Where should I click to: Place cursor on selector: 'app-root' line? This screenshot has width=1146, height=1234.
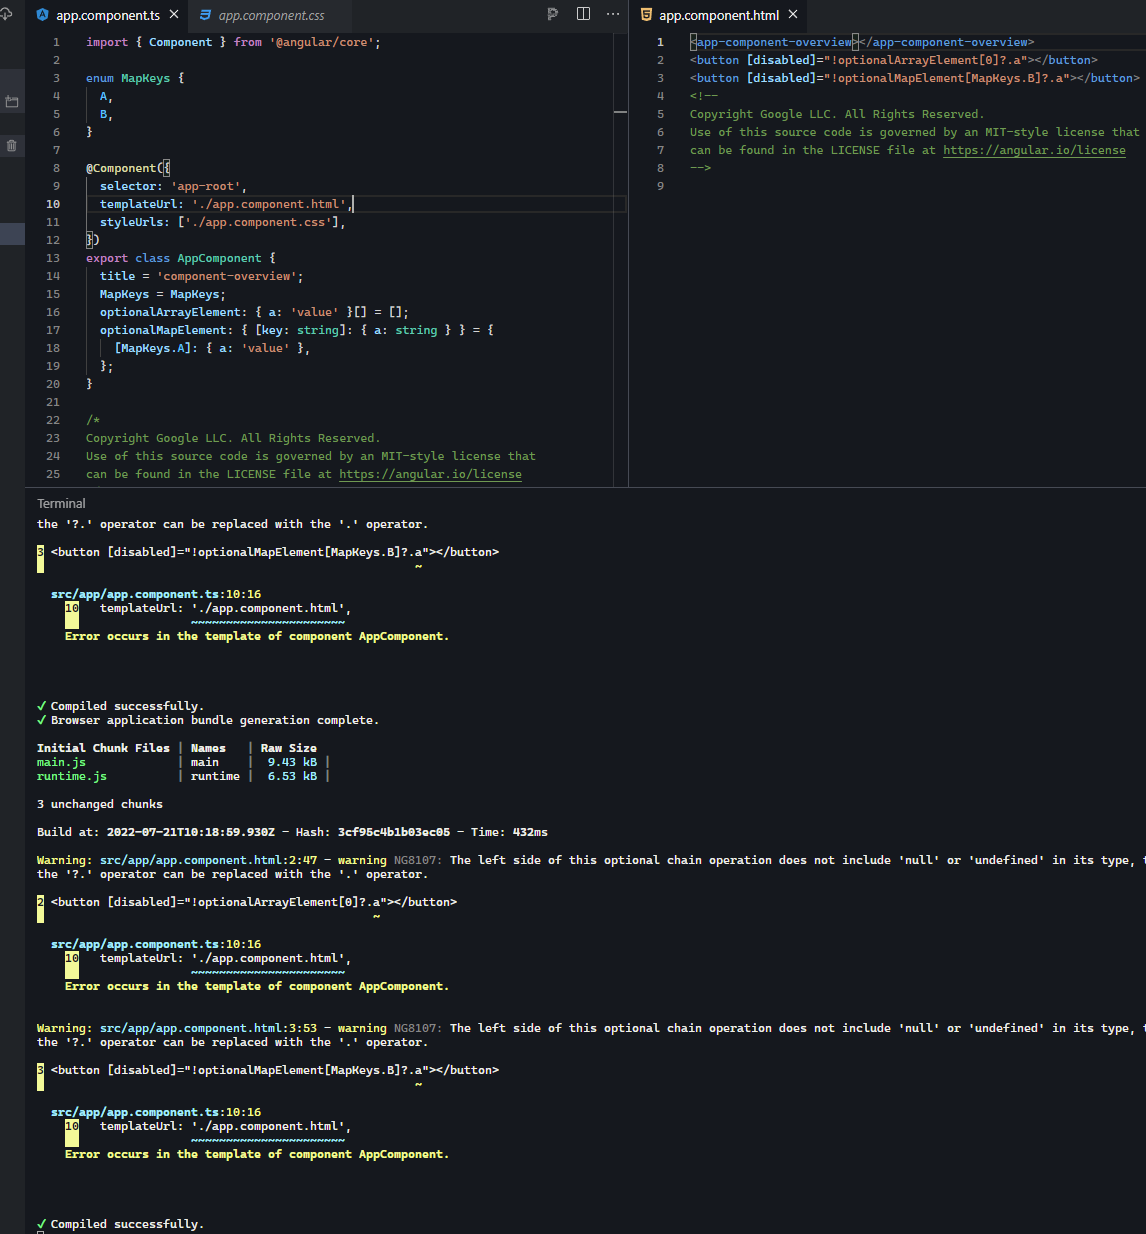pos(173,186)
